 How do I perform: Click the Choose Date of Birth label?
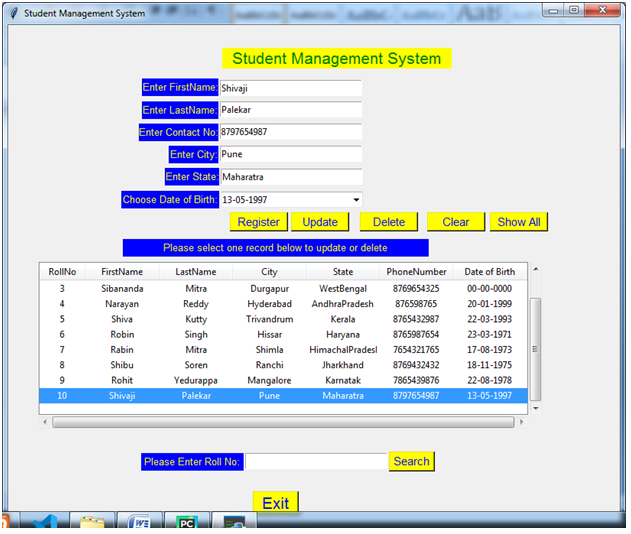click(170, 200)
